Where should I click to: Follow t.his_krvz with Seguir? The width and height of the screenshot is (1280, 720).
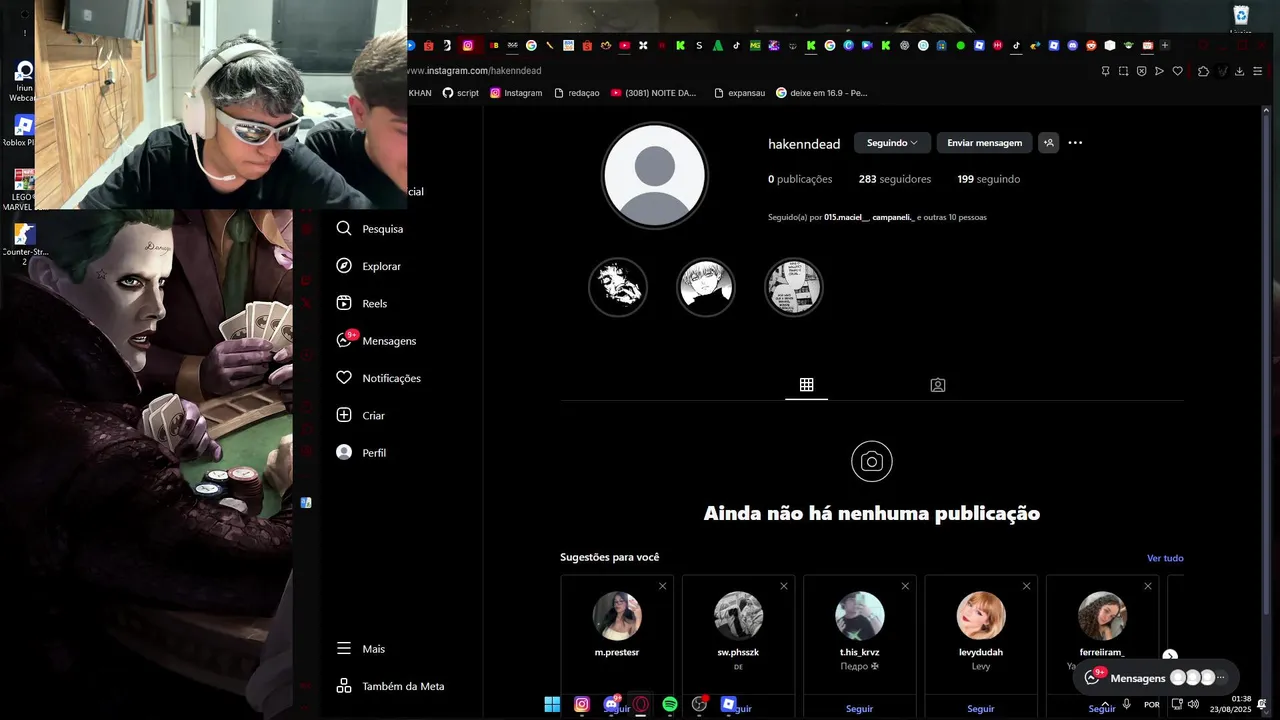point(860,709)
